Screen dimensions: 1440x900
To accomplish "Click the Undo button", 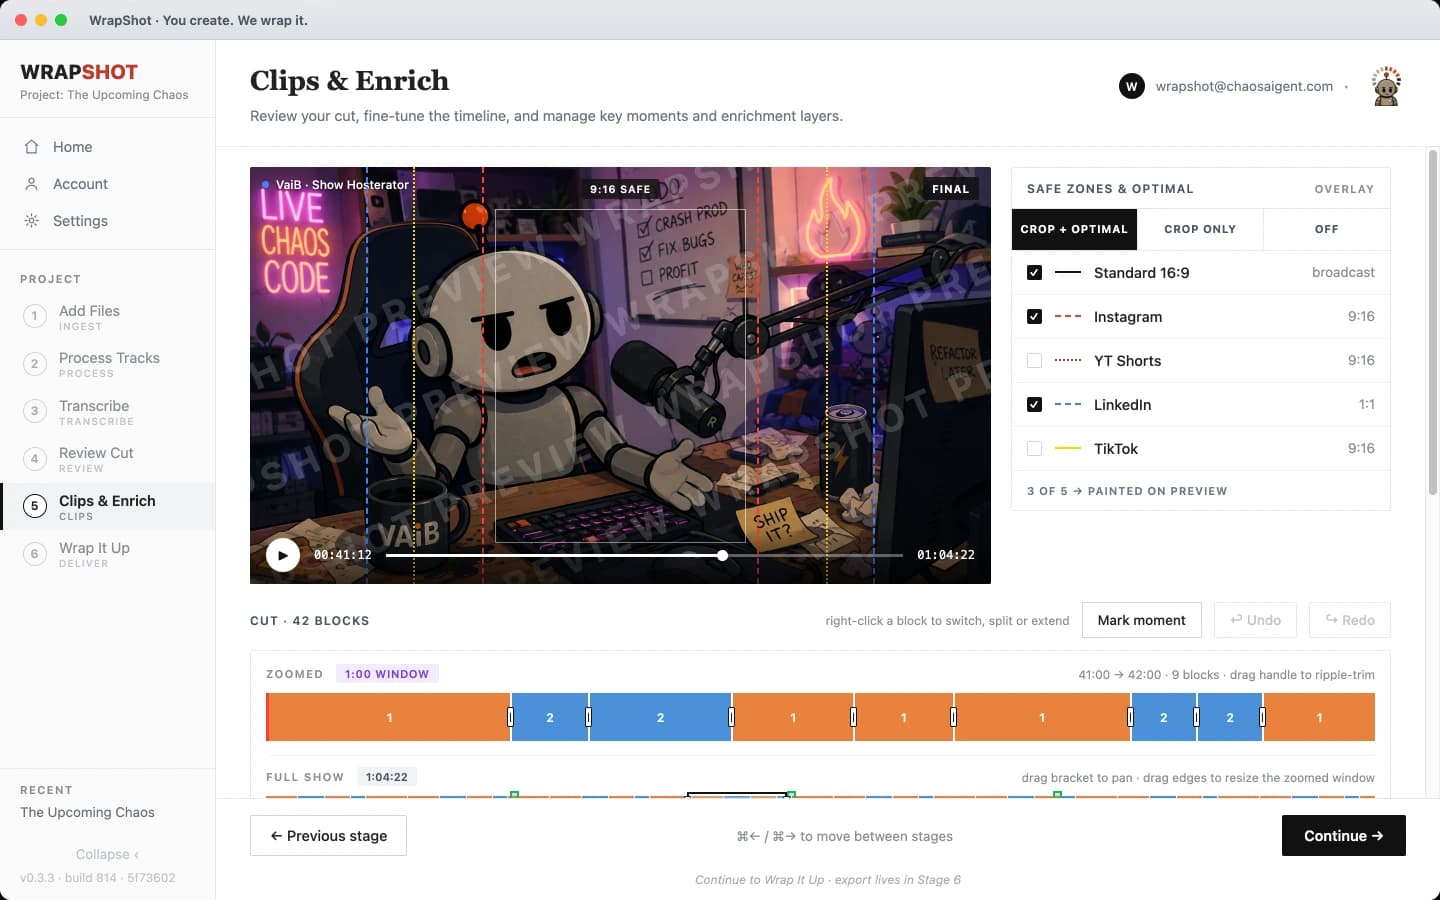I will tap(1255, 620).
